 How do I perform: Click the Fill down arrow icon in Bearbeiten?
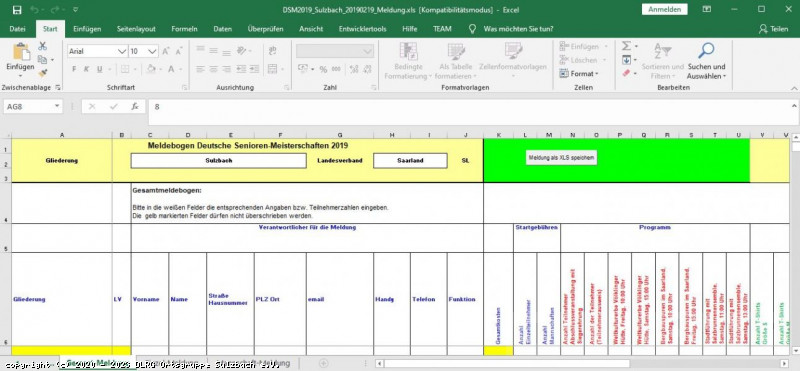click(x=627, y=60)
